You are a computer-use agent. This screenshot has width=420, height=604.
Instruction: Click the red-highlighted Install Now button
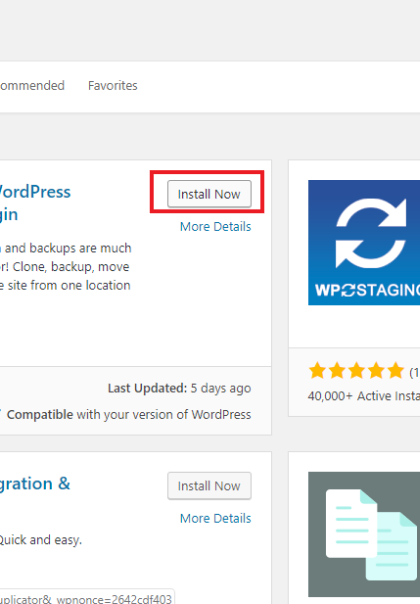209,194
